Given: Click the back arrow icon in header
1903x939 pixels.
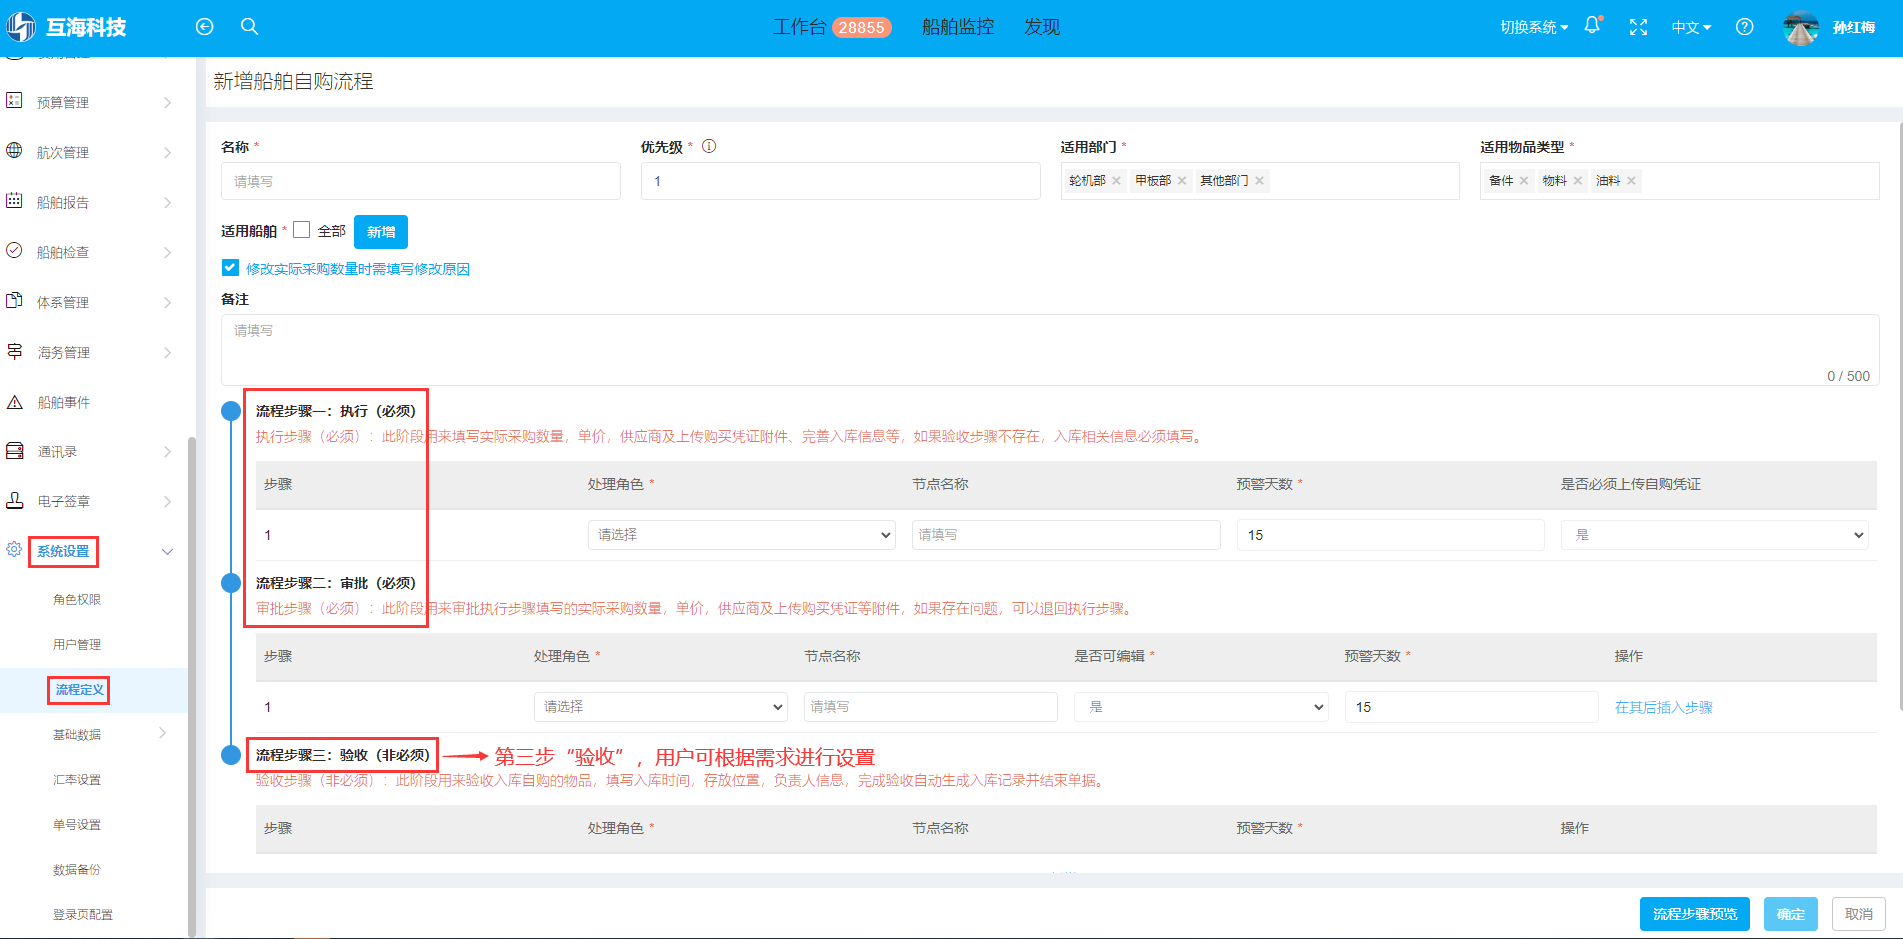Looking at the screenshot, I should (204, 27).
